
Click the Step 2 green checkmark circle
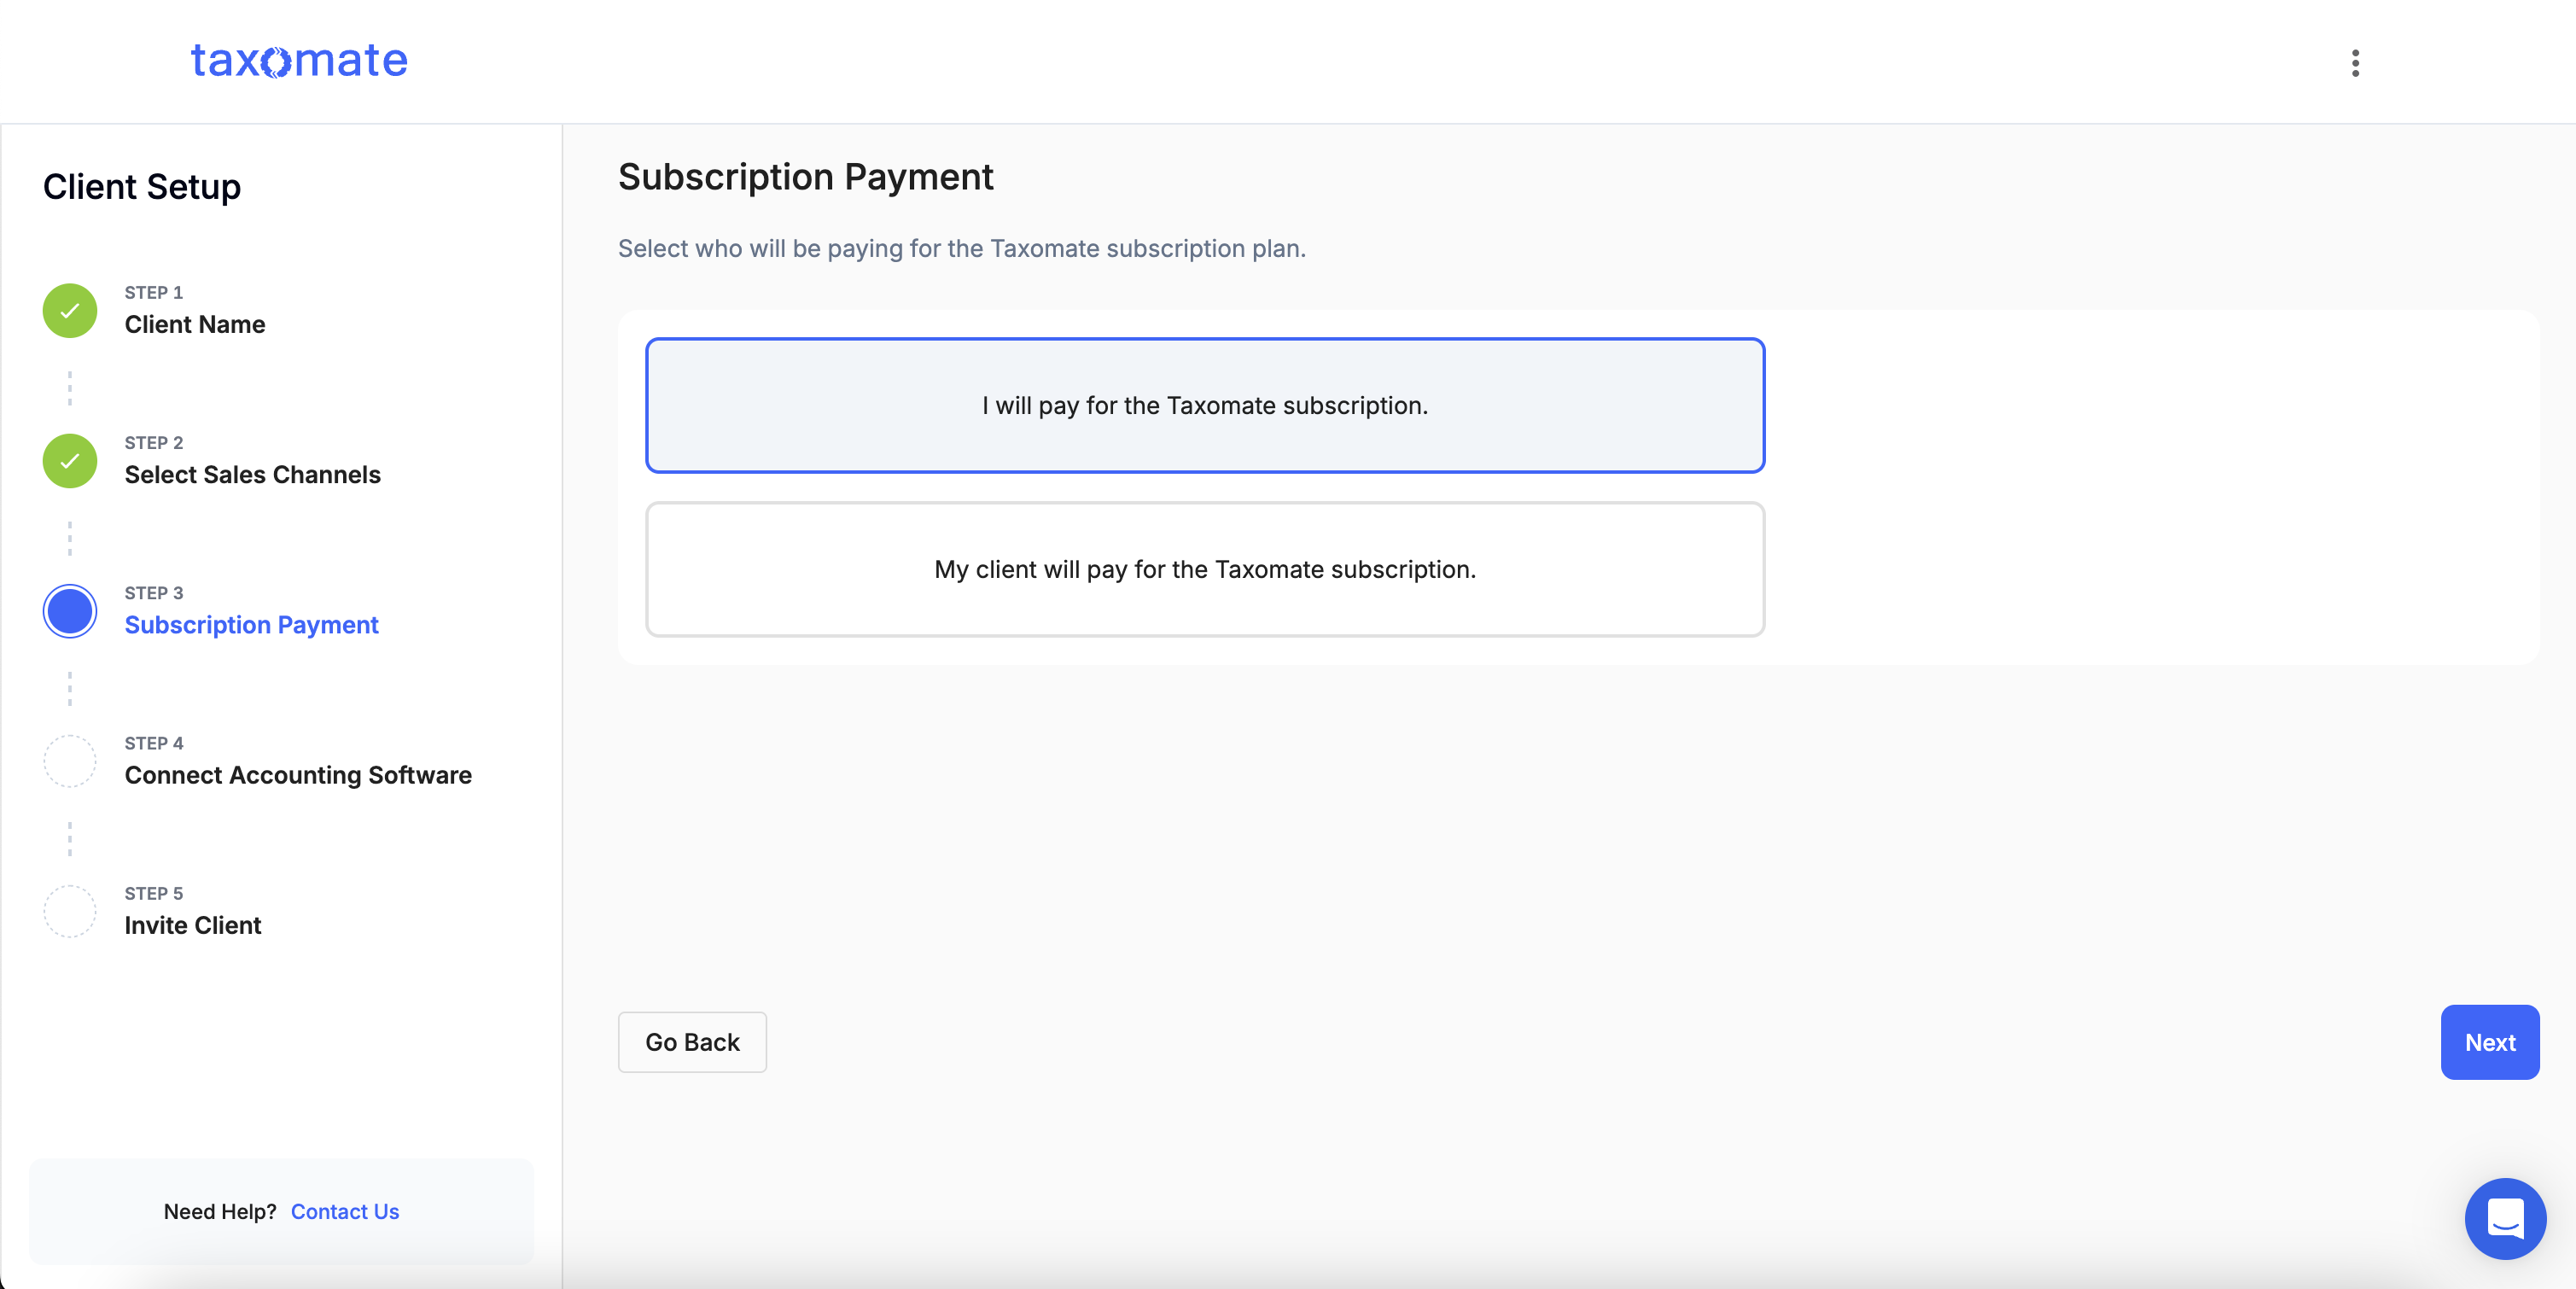pos(70,460)
